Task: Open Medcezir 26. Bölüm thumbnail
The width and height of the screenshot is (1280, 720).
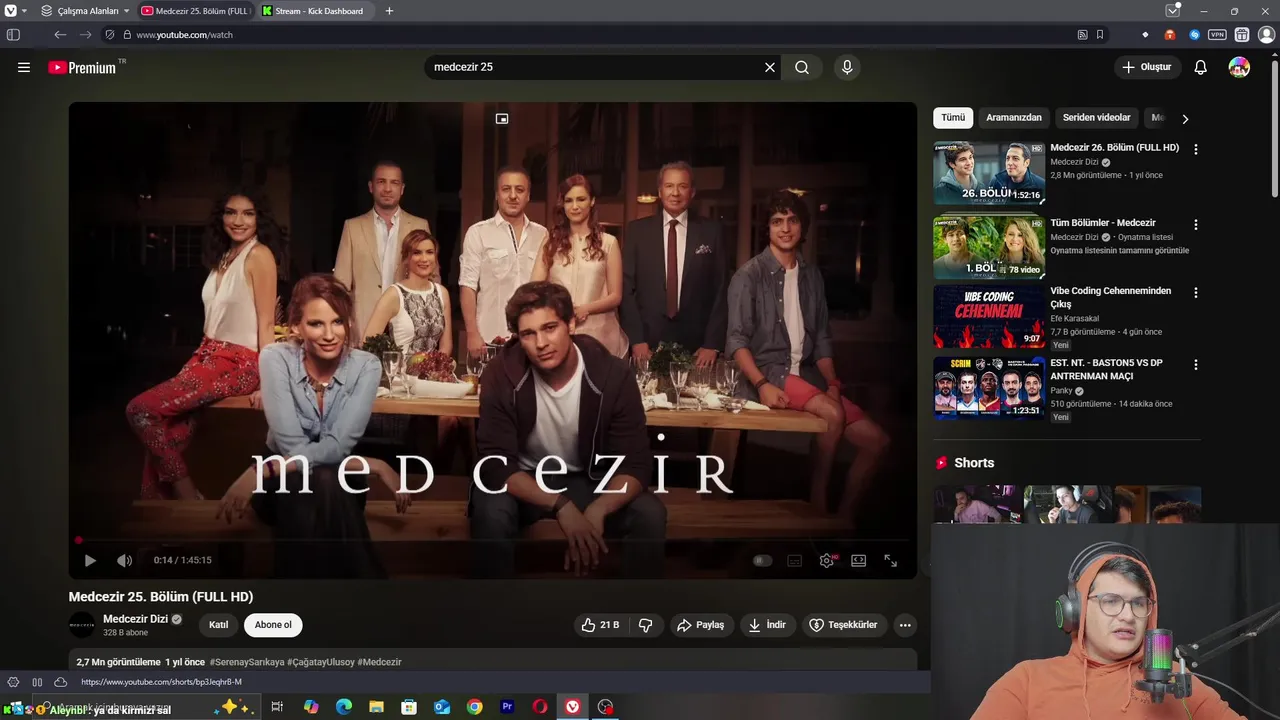Action: 989,173
